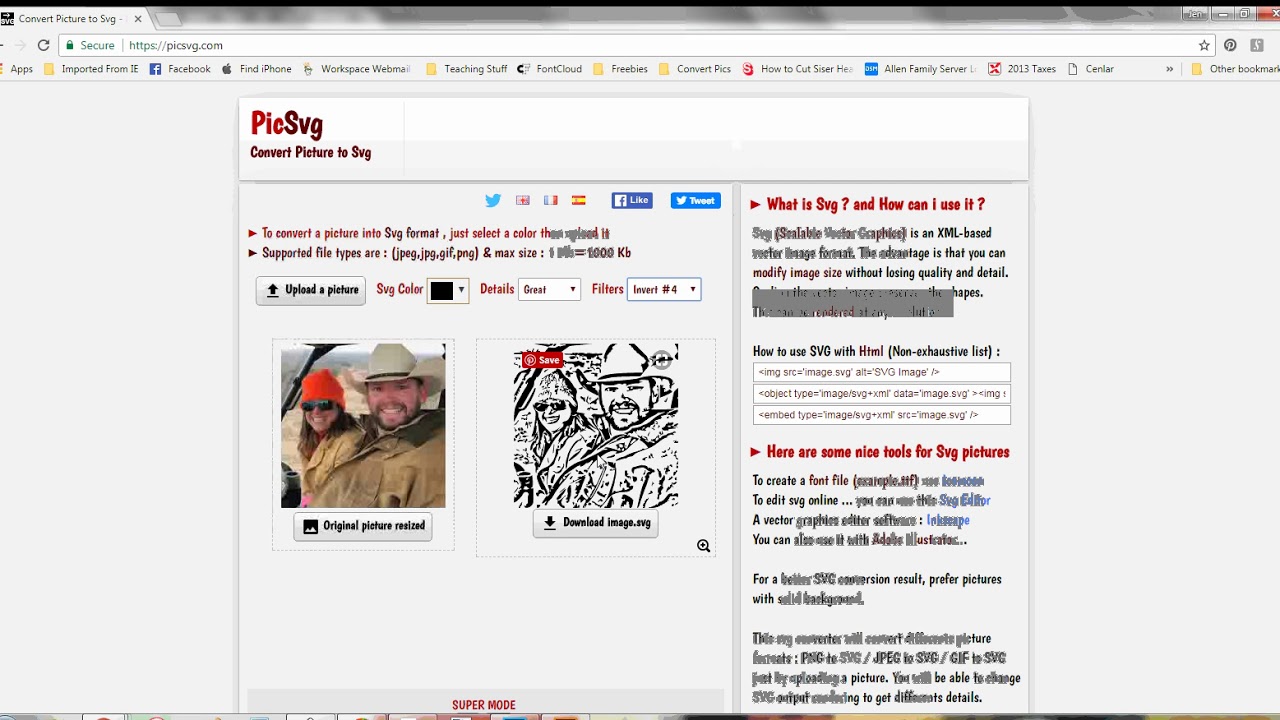
Task: Open How to Cut Siser bookmark
Action: 798,69
